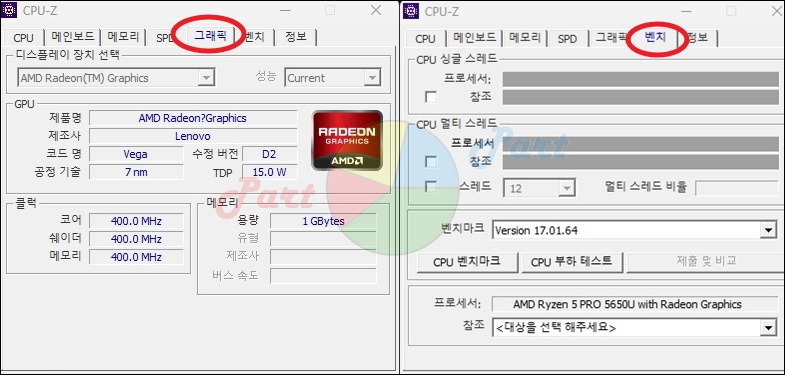The image size is (785, 375).
Task: Open the CPU tab in right window
Action: point(425,39)
